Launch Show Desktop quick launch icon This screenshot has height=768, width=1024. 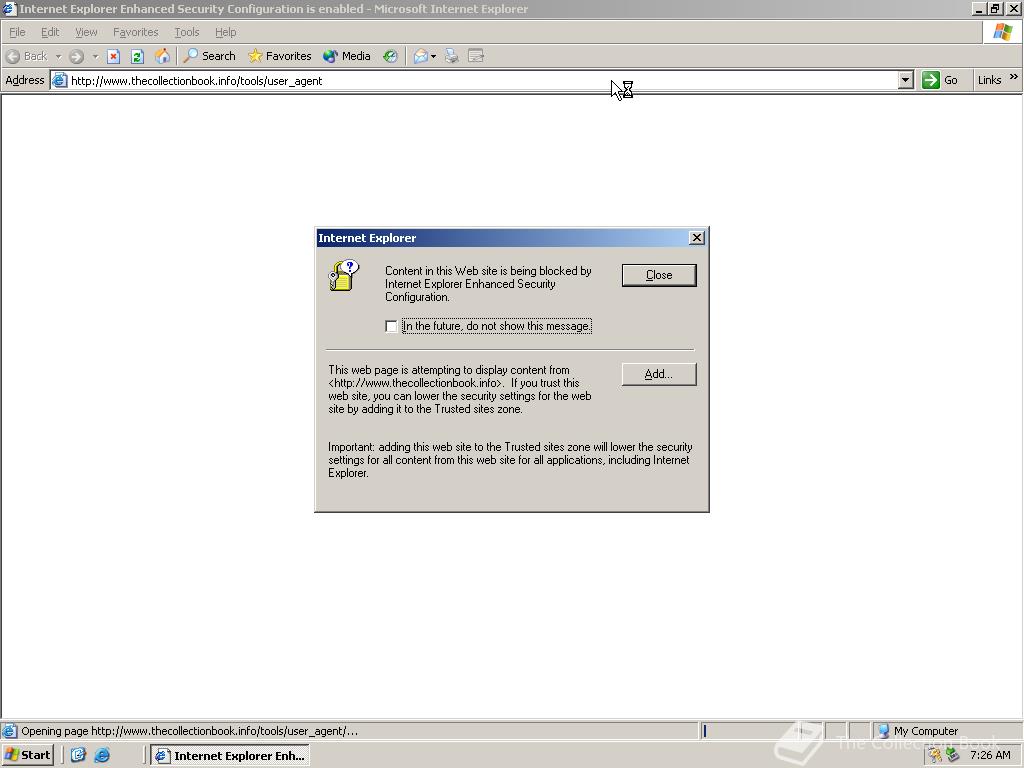[x=78, y=756]
